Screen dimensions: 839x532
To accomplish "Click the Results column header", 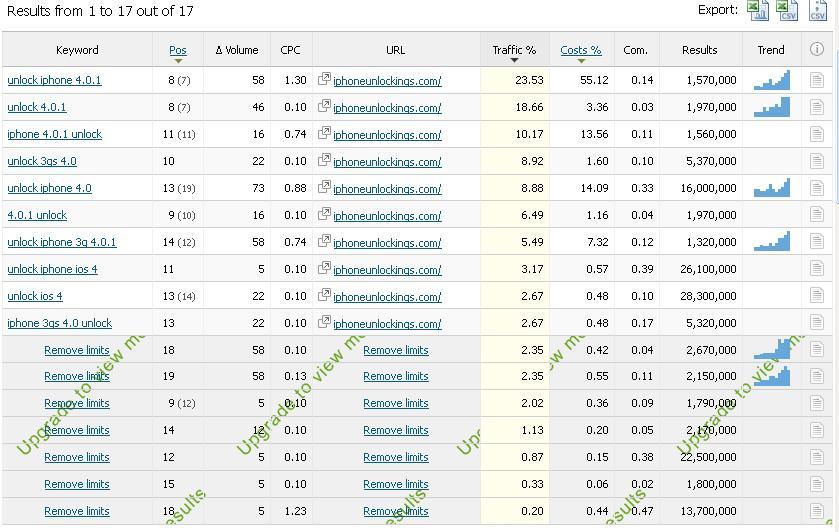I will click(699, 50).
